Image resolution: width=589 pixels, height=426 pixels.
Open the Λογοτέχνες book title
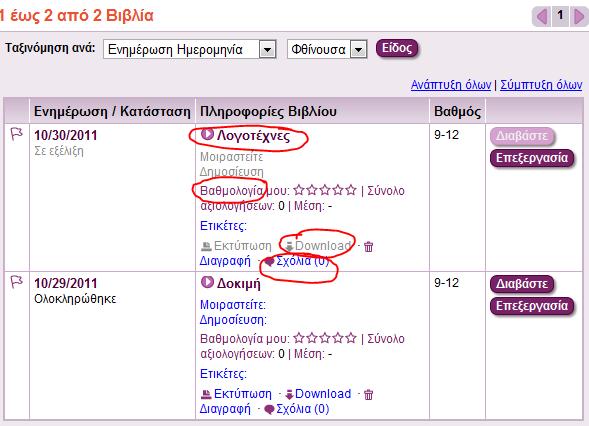(254, 136)
